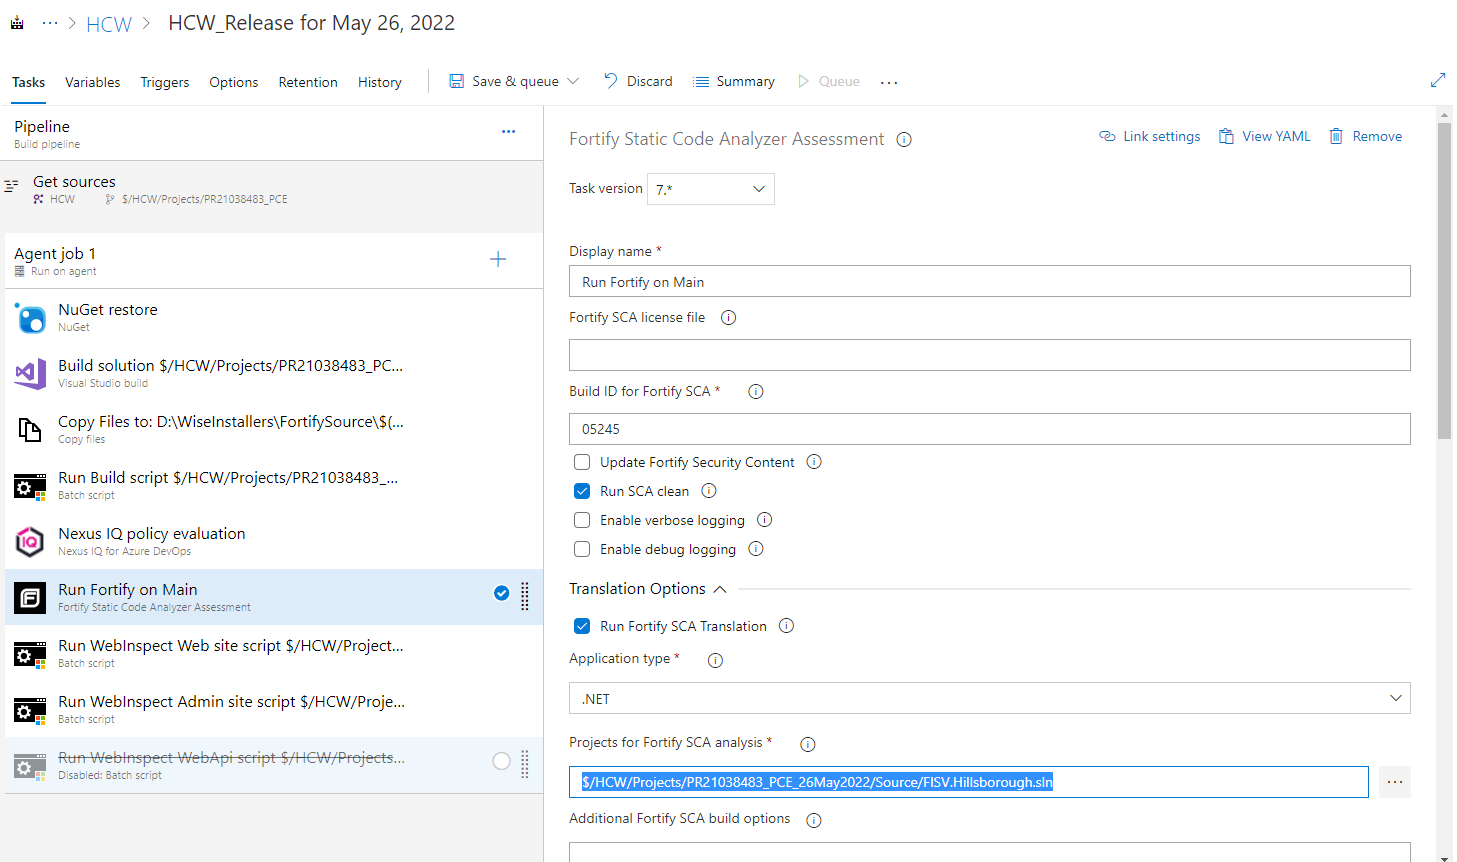The width and height of the screenshot is (1457, 862).
Task: Collapse the Translation Options section
Action: pos(720,589)
